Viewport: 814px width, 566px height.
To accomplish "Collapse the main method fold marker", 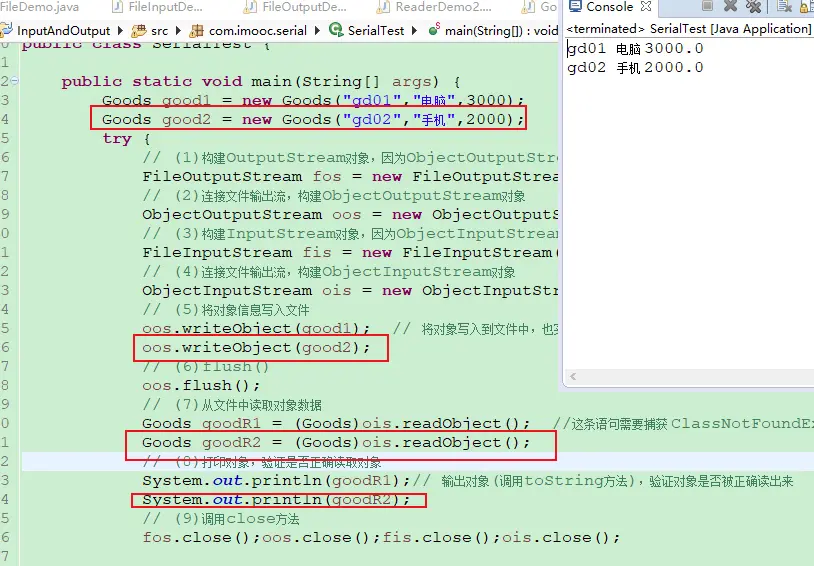I will [15, 80].
